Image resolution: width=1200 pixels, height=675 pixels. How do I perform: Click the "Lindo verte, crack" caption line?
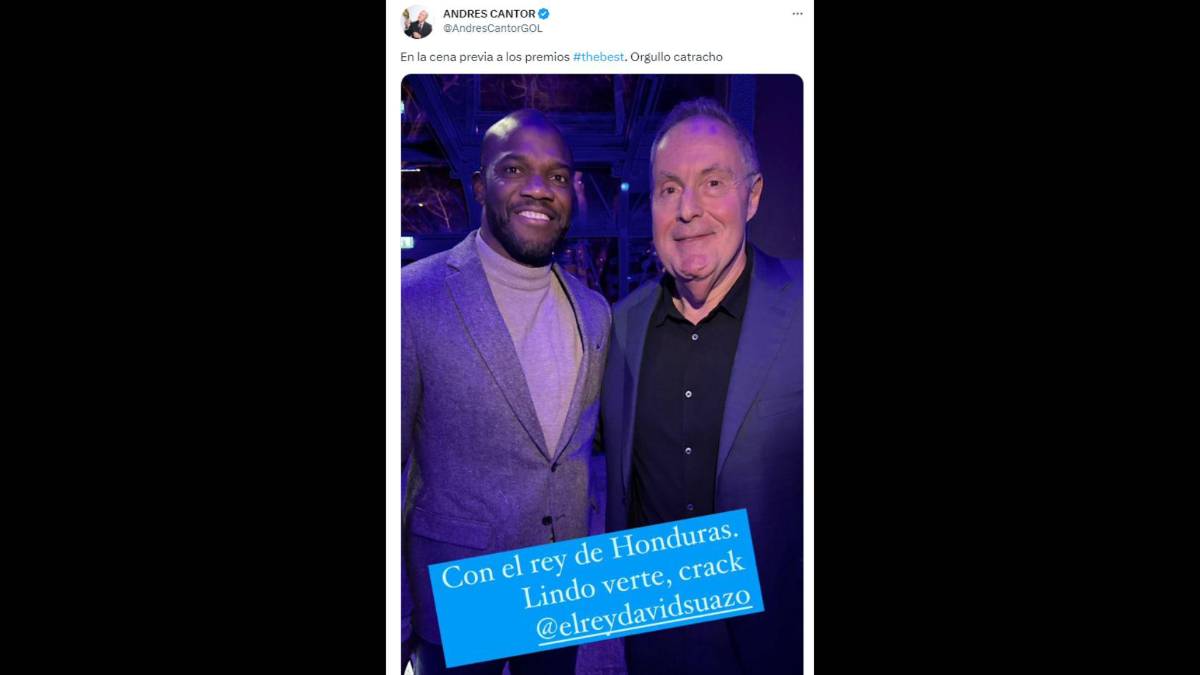click(x=634, y=582)
